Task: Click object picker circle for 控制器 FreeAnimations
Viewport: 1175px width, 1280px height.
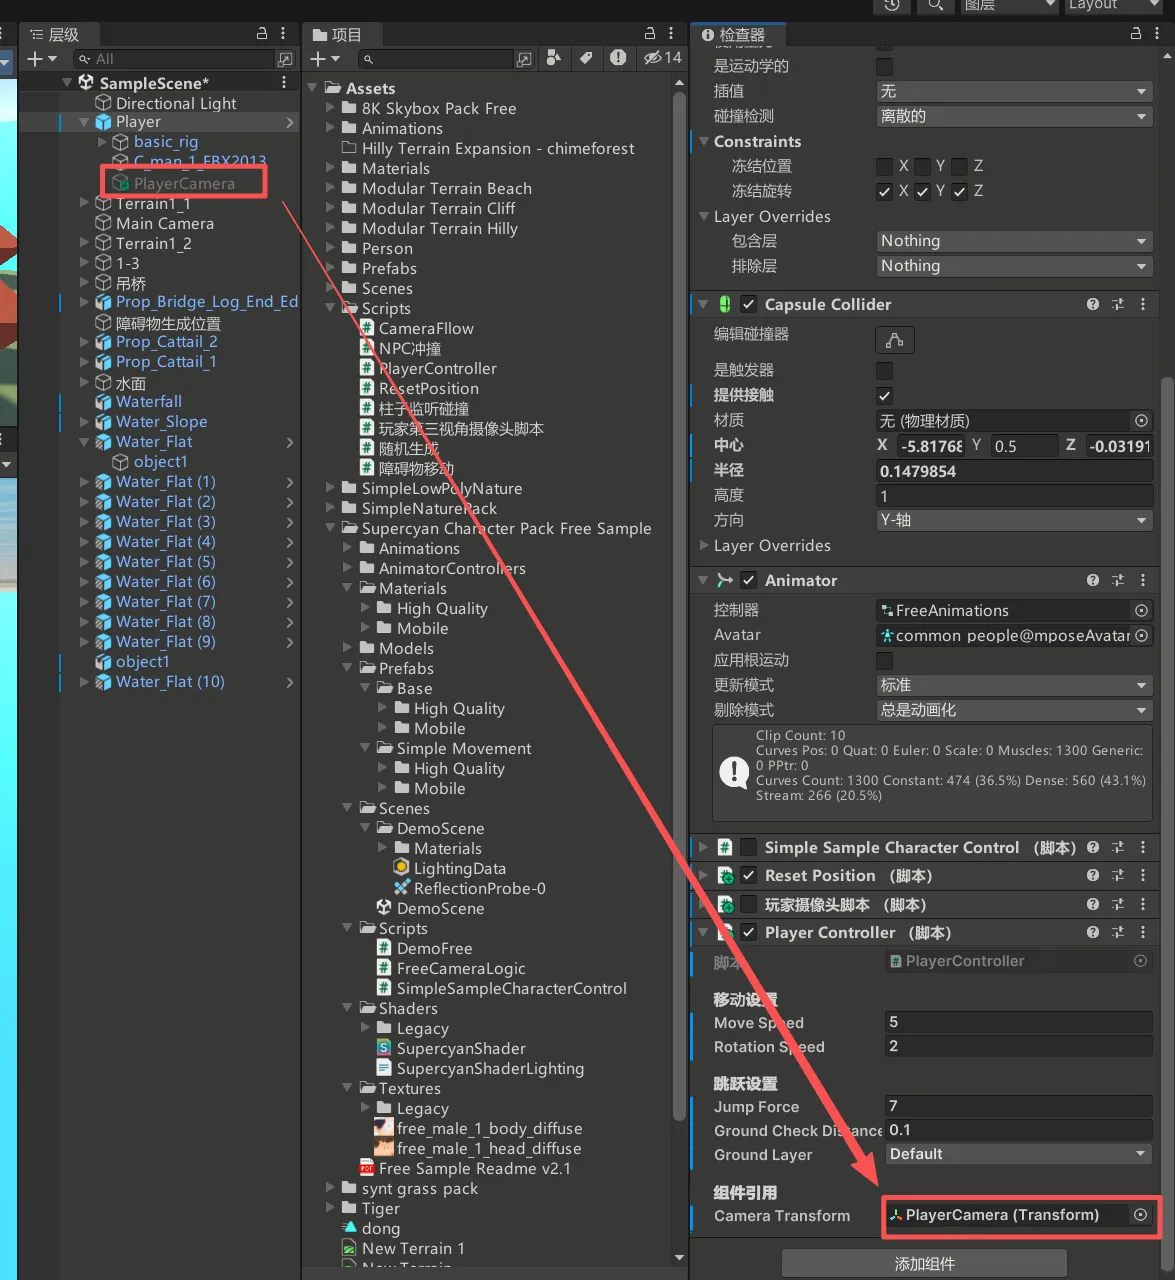Action: pos(1141,610)
